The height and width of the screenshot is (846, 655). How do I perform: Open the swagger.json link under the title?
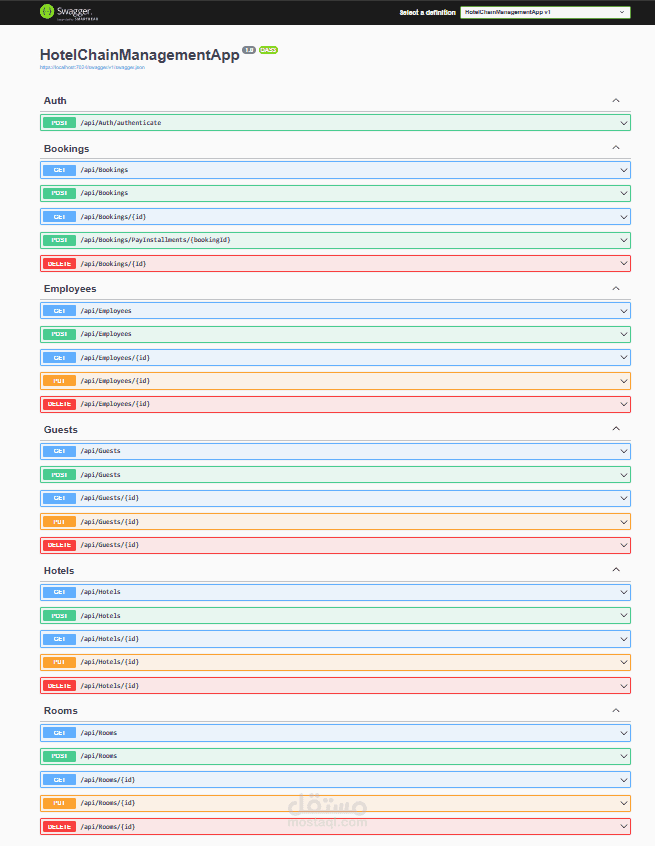pos(92,67)
